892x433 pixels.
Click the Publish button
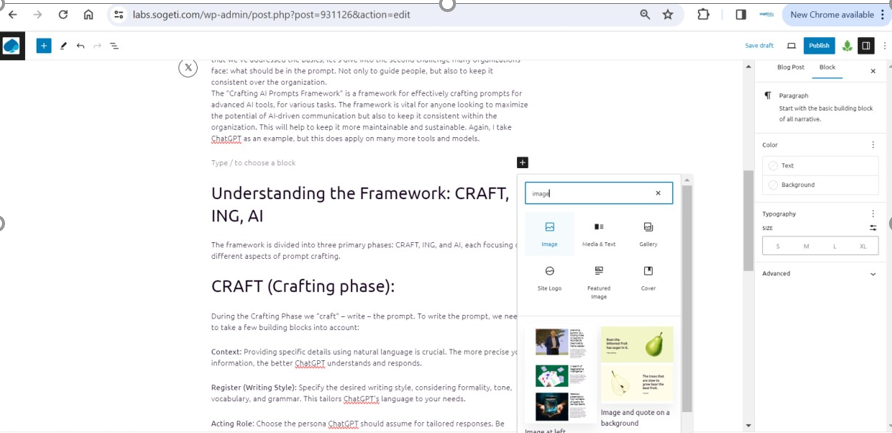coord(819,46)
